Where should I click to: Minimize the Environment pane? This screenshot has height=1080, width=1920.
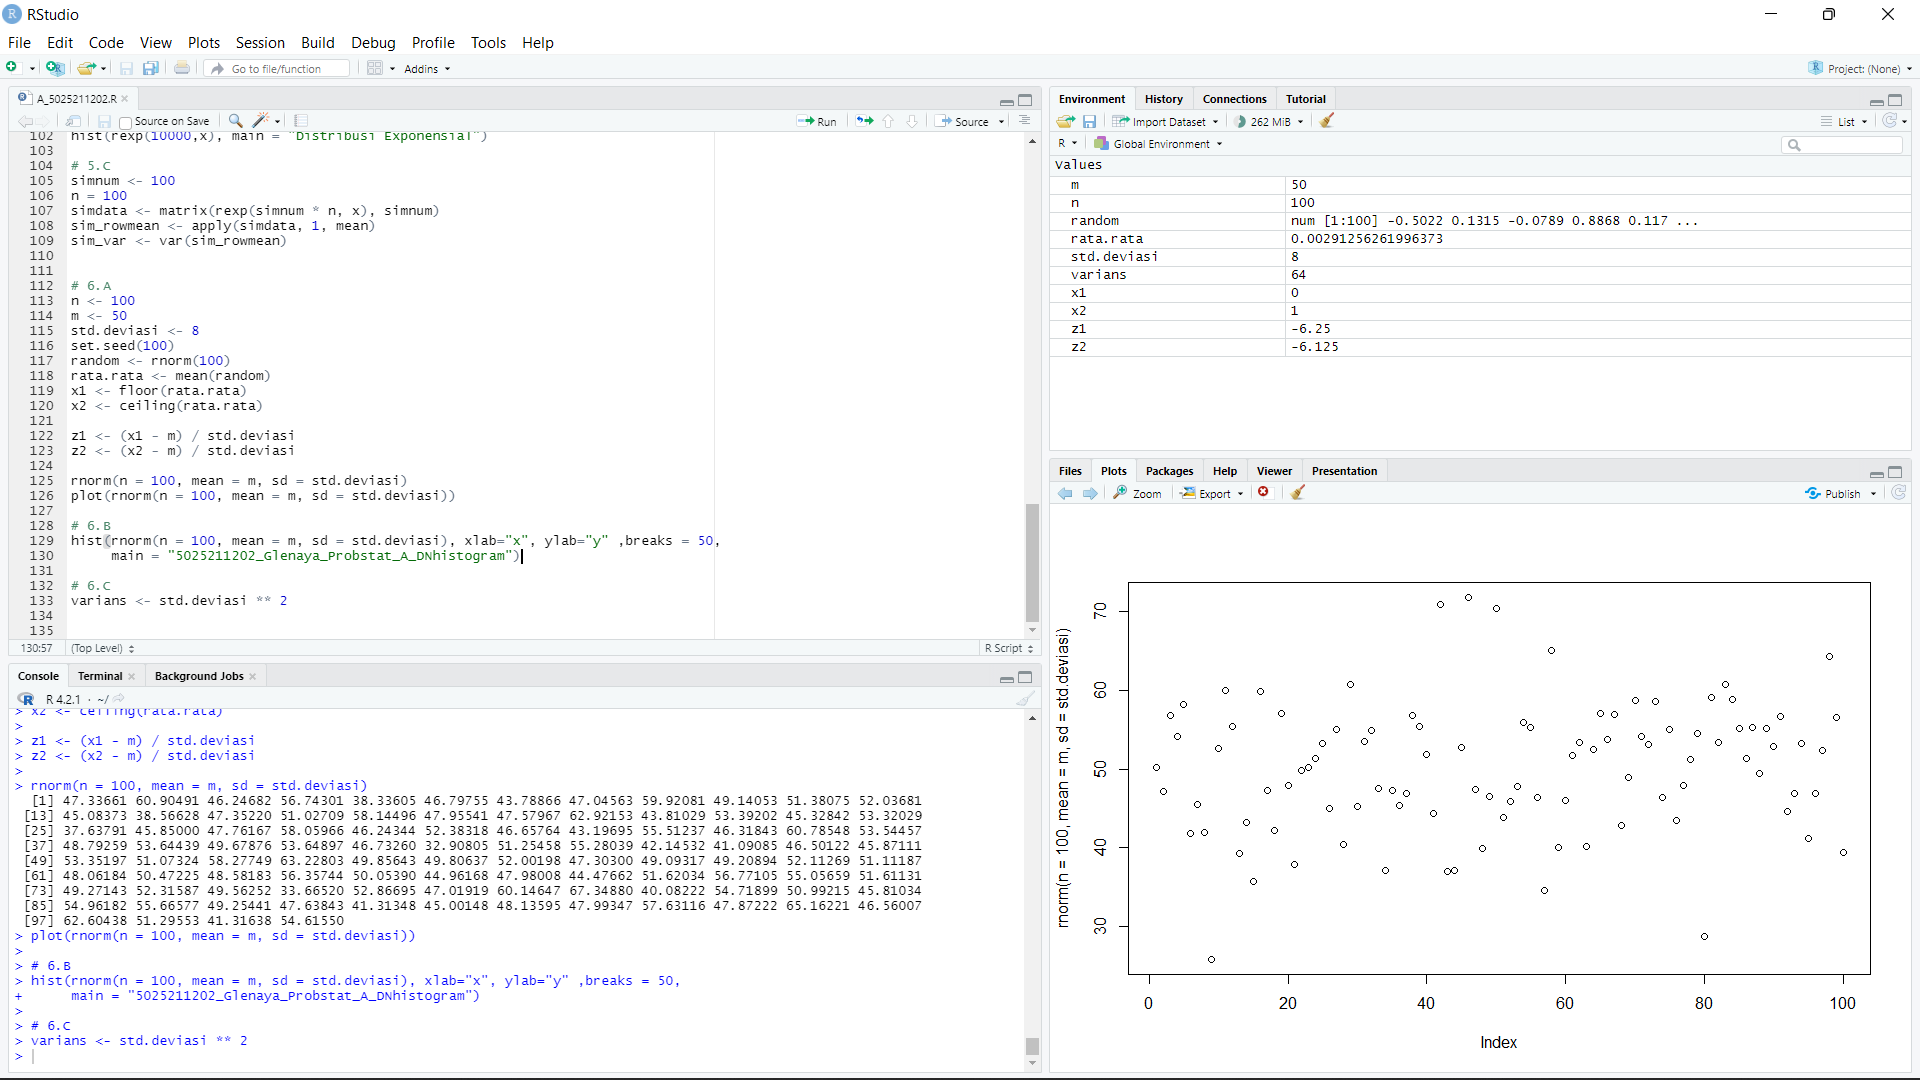[x=1875, y=101]
